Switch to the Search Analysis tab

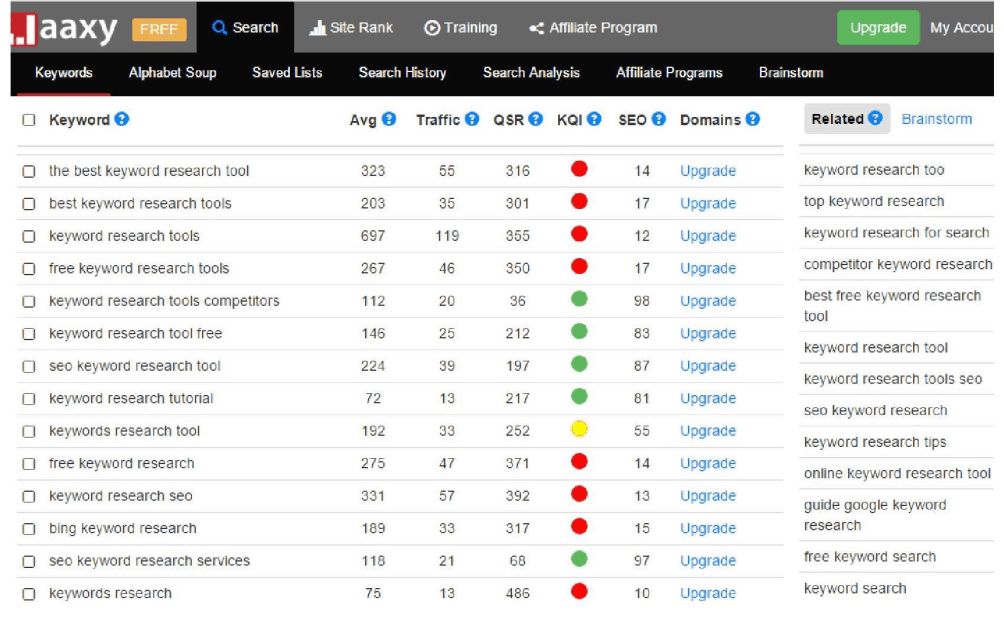(x=531, y=73)
